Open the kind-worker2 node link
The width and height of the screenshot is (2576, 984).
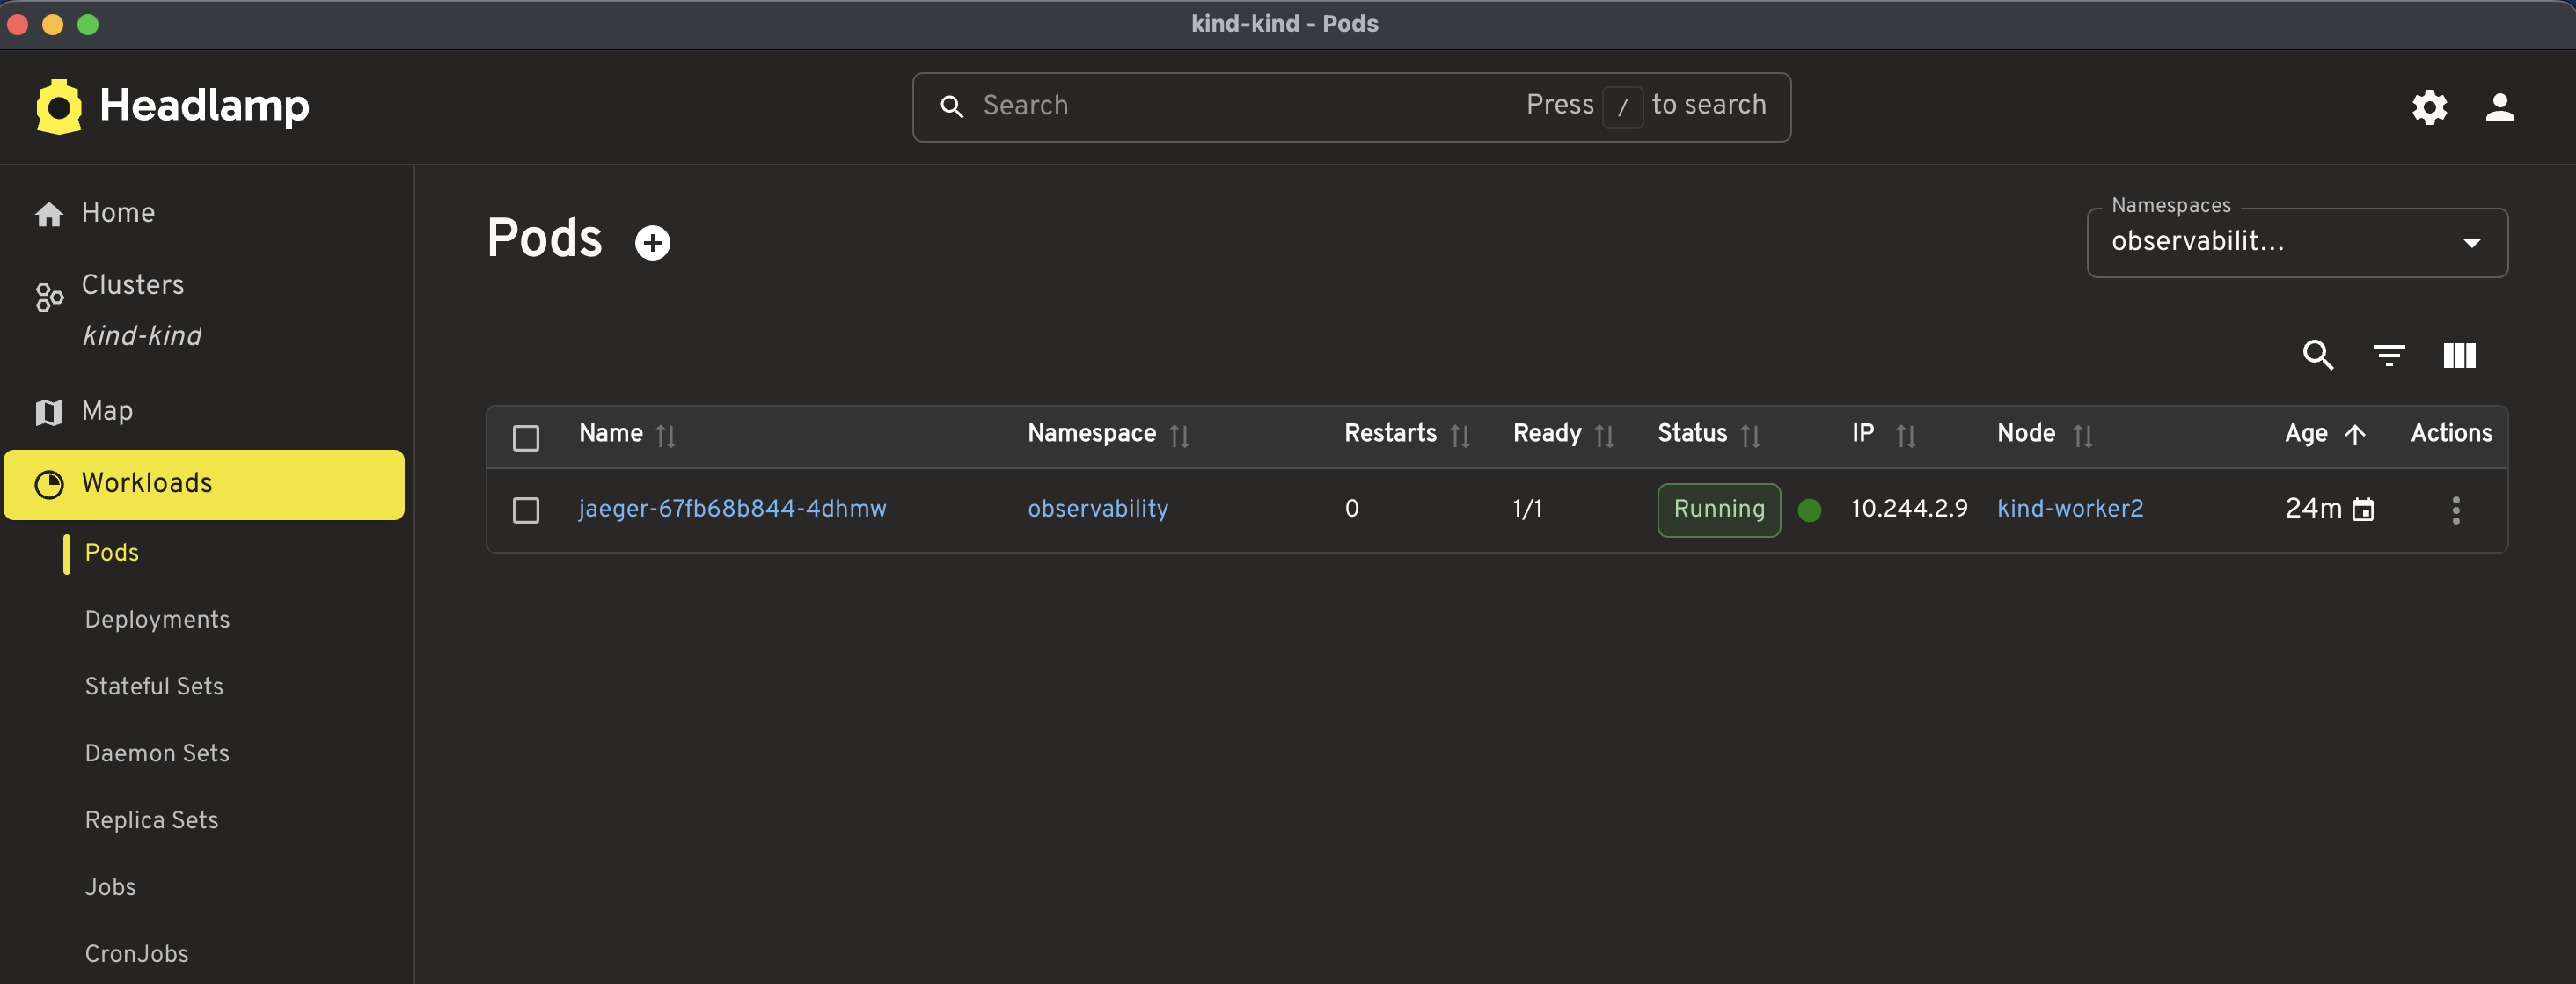click(x=2069, y=509)
